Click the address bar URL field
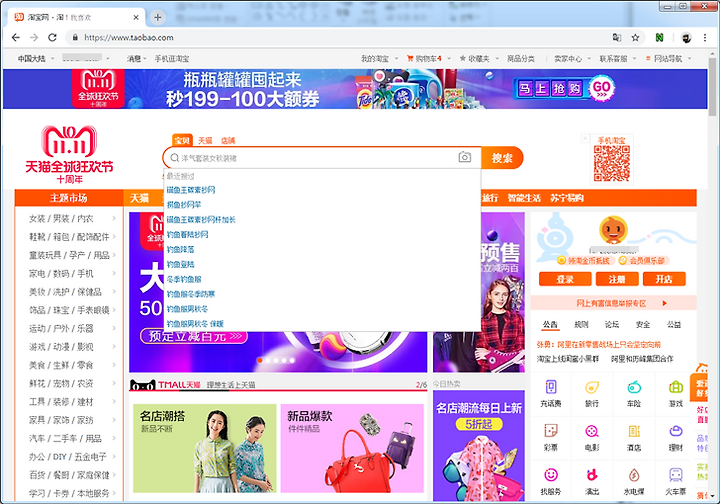The image size is (720, 504). pos(340,38)
